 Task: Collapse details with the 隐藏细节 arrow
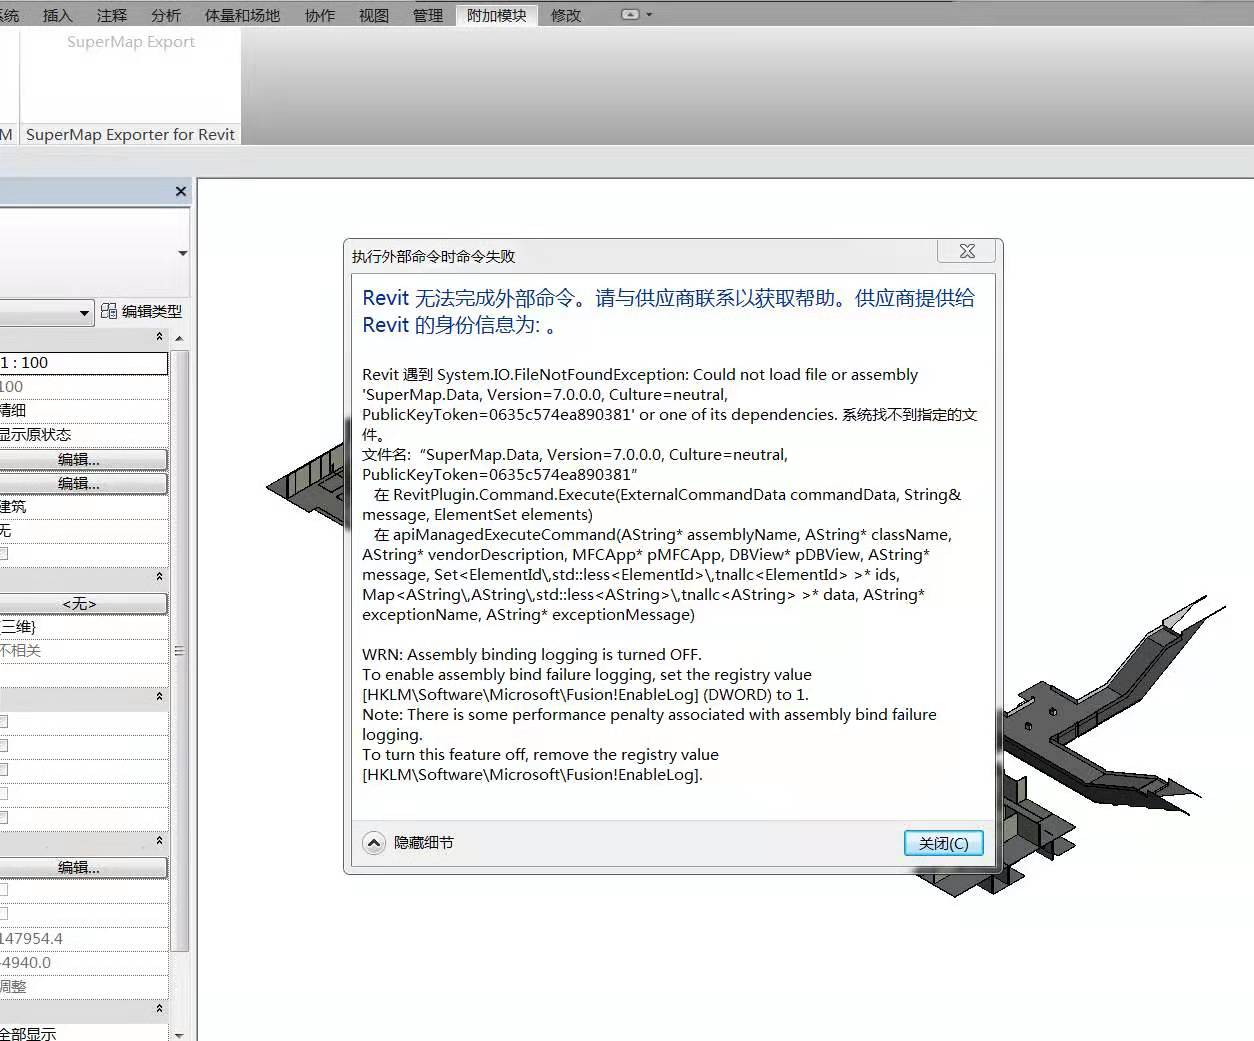(x=373, y=843)
